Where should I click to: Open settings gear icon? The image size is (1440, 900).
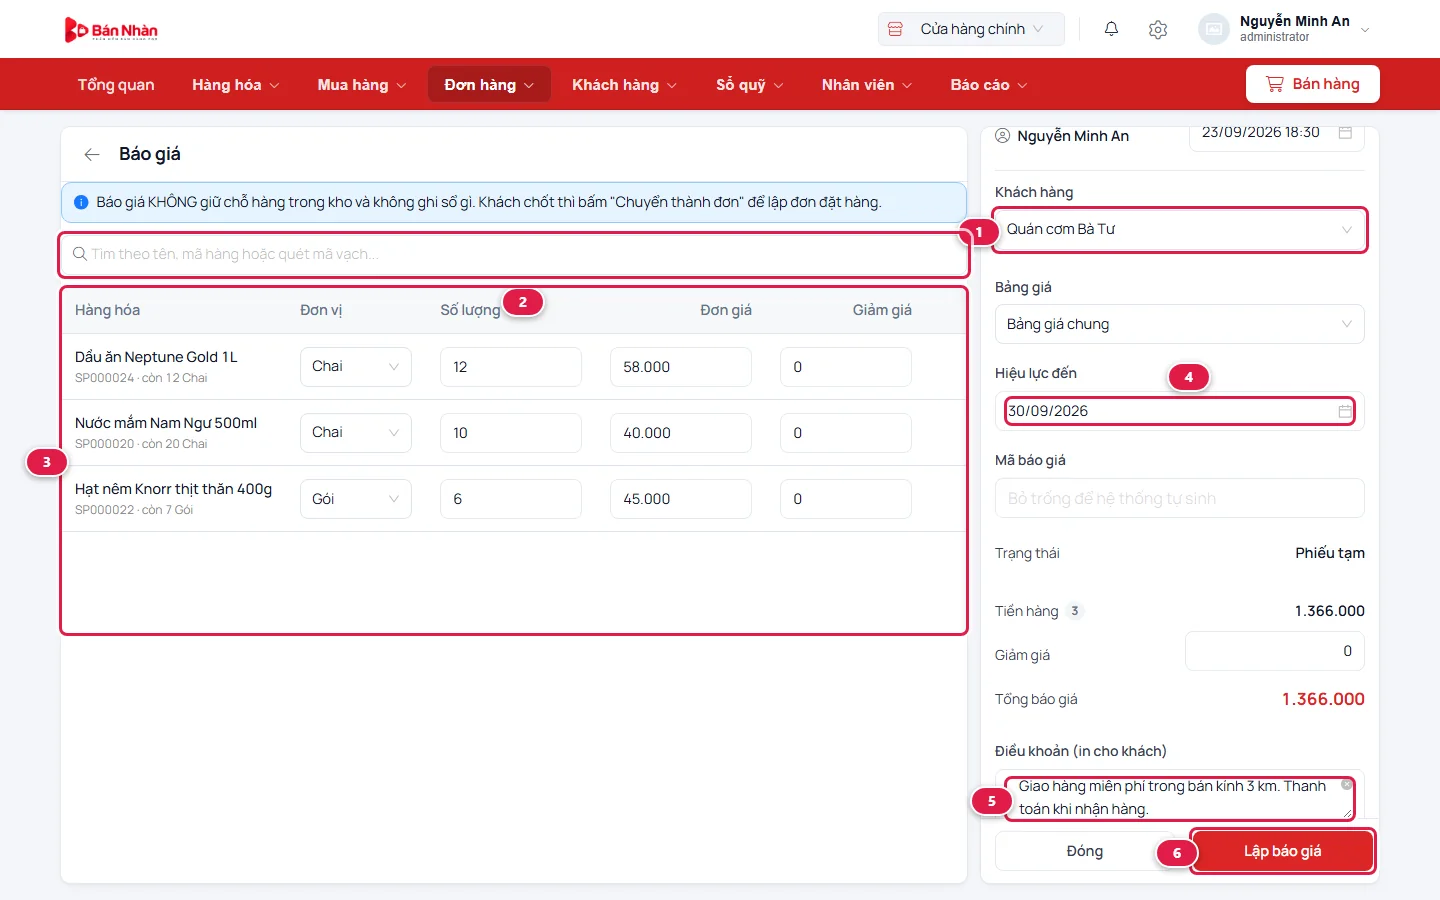tap(1158, 29)
